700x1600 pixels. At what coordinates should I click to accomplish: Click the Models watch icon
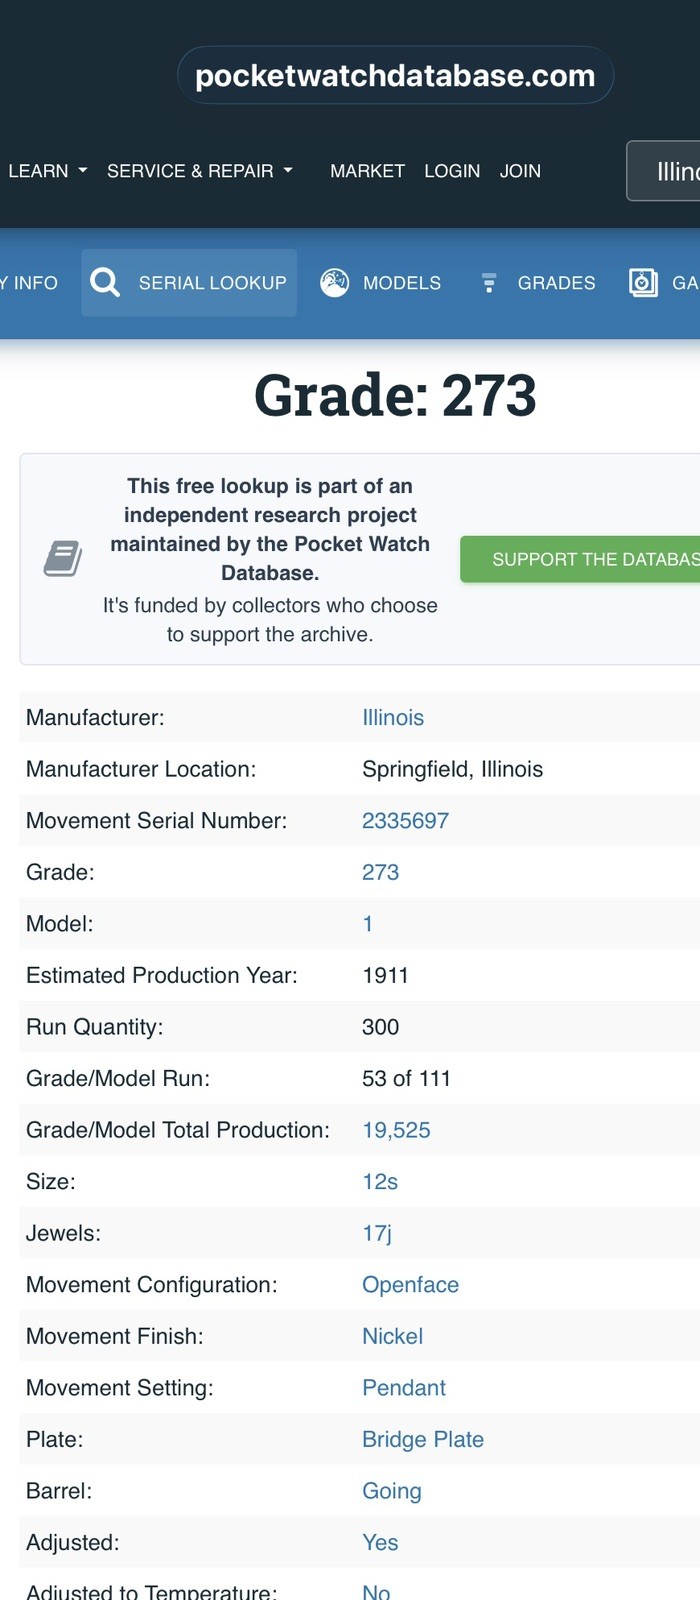(x=334, y=283)
